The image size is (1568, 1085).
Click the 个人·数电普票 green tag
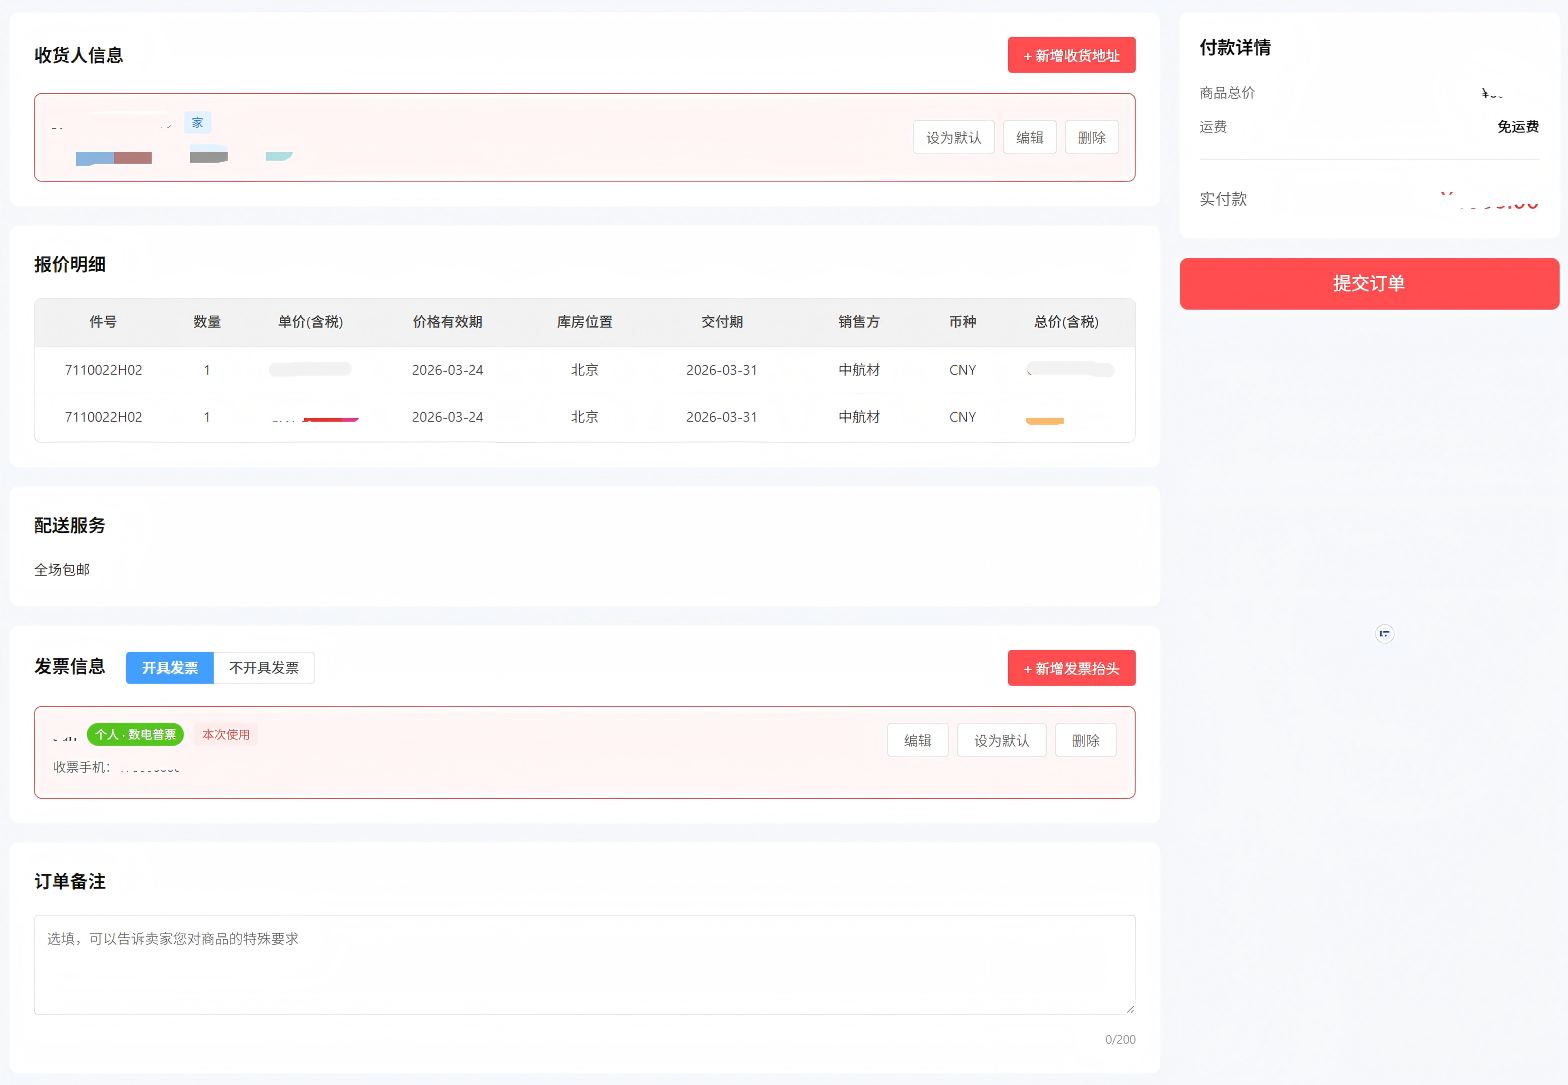pos(135,734)
